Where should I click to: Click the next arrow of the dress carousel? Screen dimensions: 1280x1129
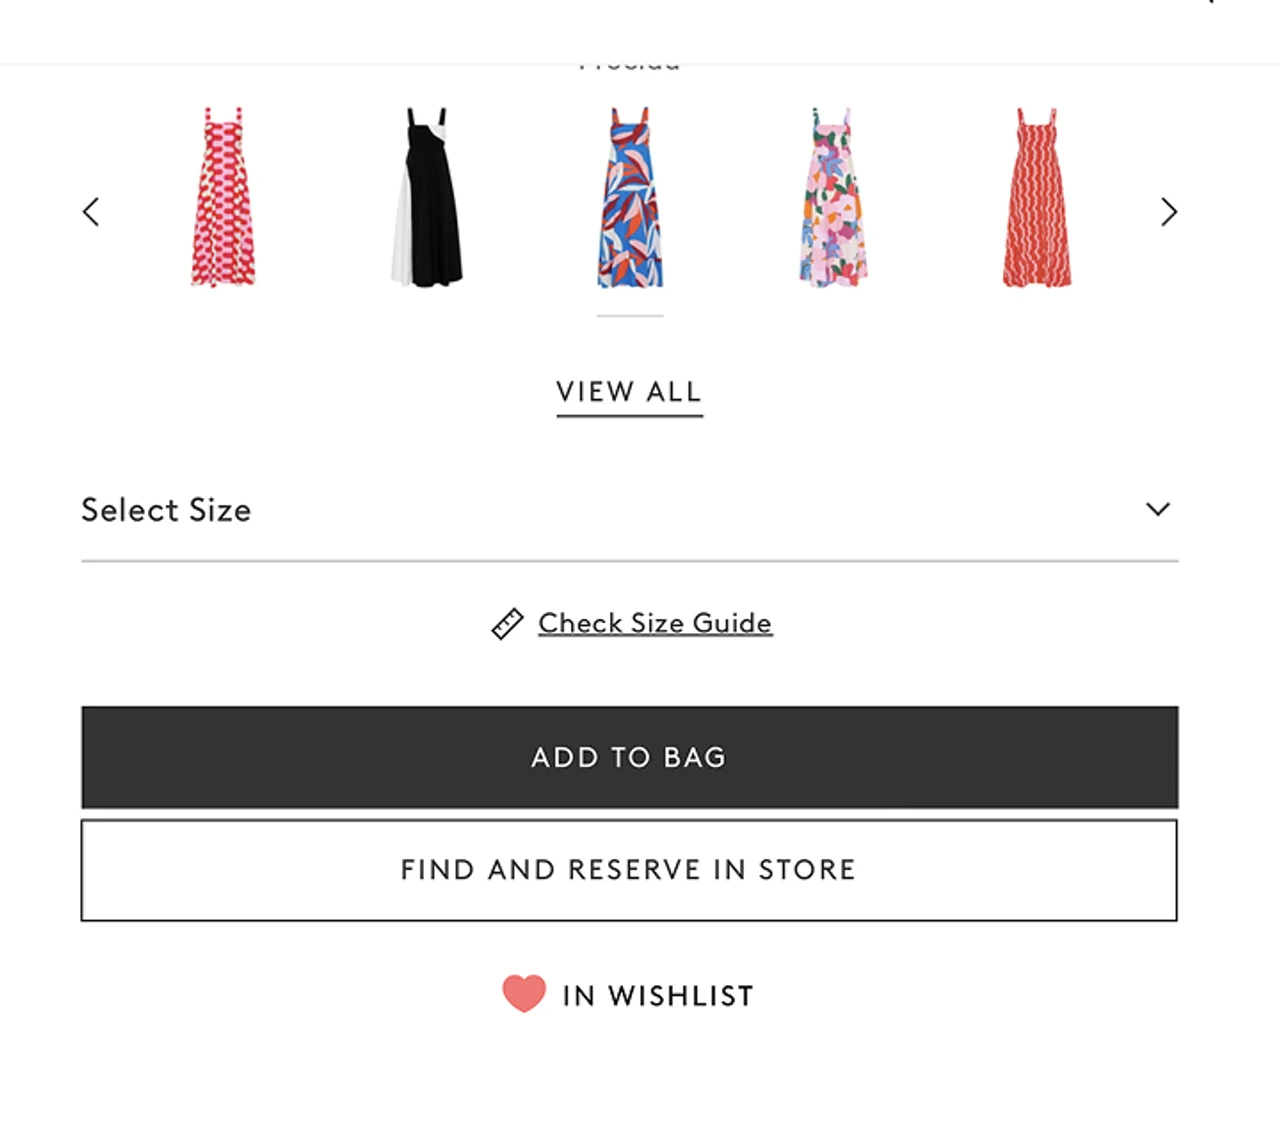click(x=1168, y=212)
